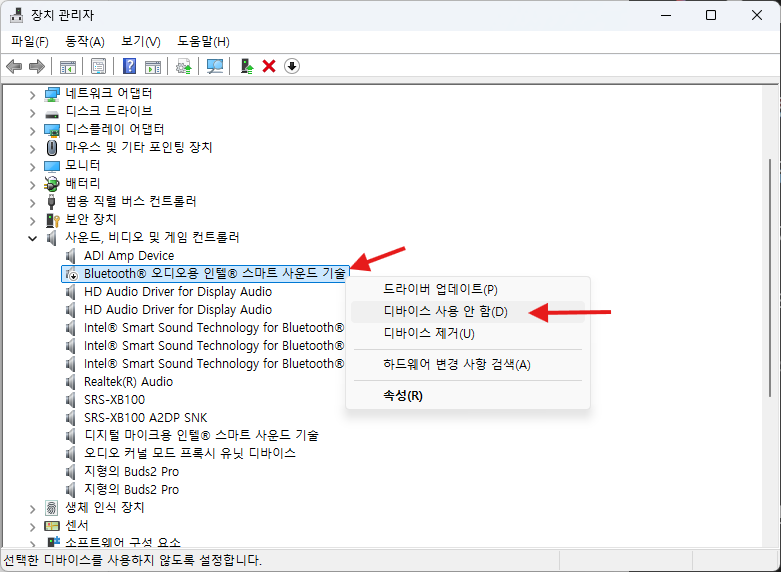The height and width of the screenshot is (572, 781).
Task: Open the 보기(V) menu
Action: point(141,41)
